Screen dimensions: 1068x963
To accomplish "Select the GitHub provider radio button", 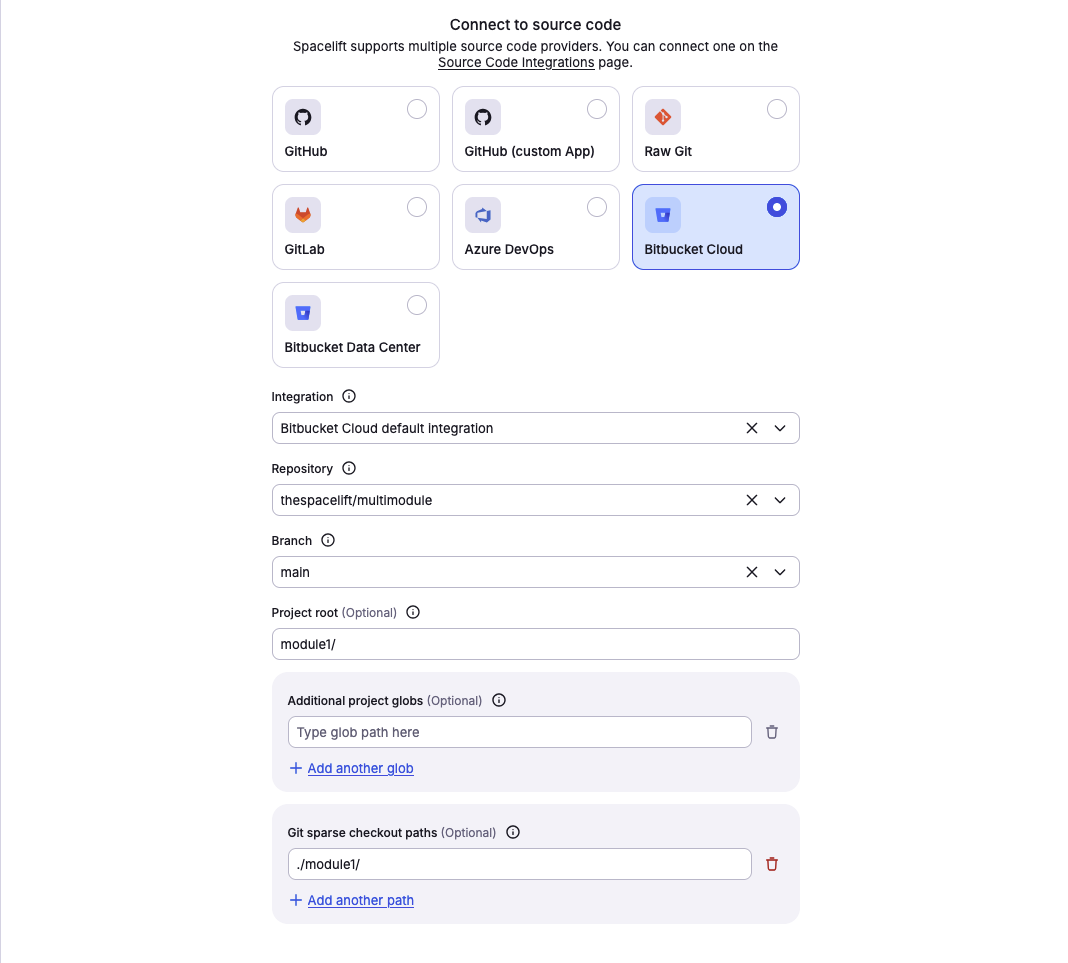I will (417, 109).
